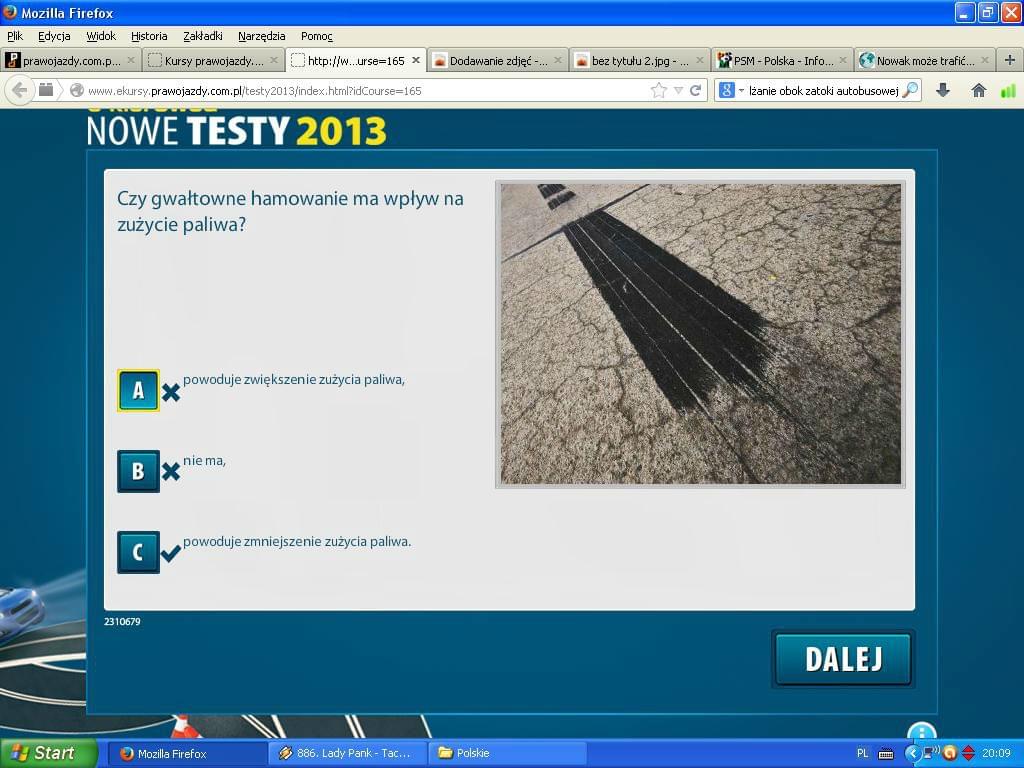This screenshot has width=1024, height=768.
Task: Click the blue info icon at bottom
Action: tap(921, 731)
